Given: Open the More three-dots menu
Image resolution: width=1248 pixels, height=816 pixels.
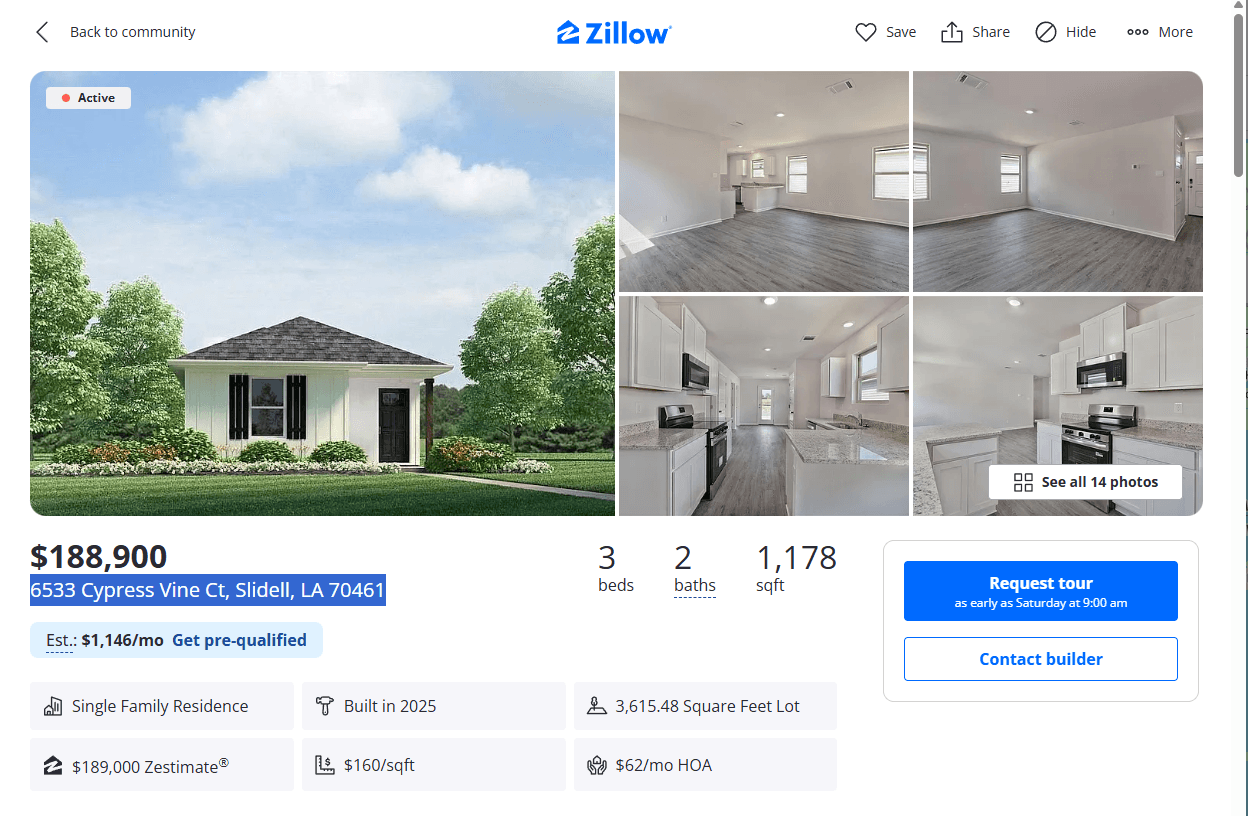Looking at the screenshot, I should (x=1138, y=32).
